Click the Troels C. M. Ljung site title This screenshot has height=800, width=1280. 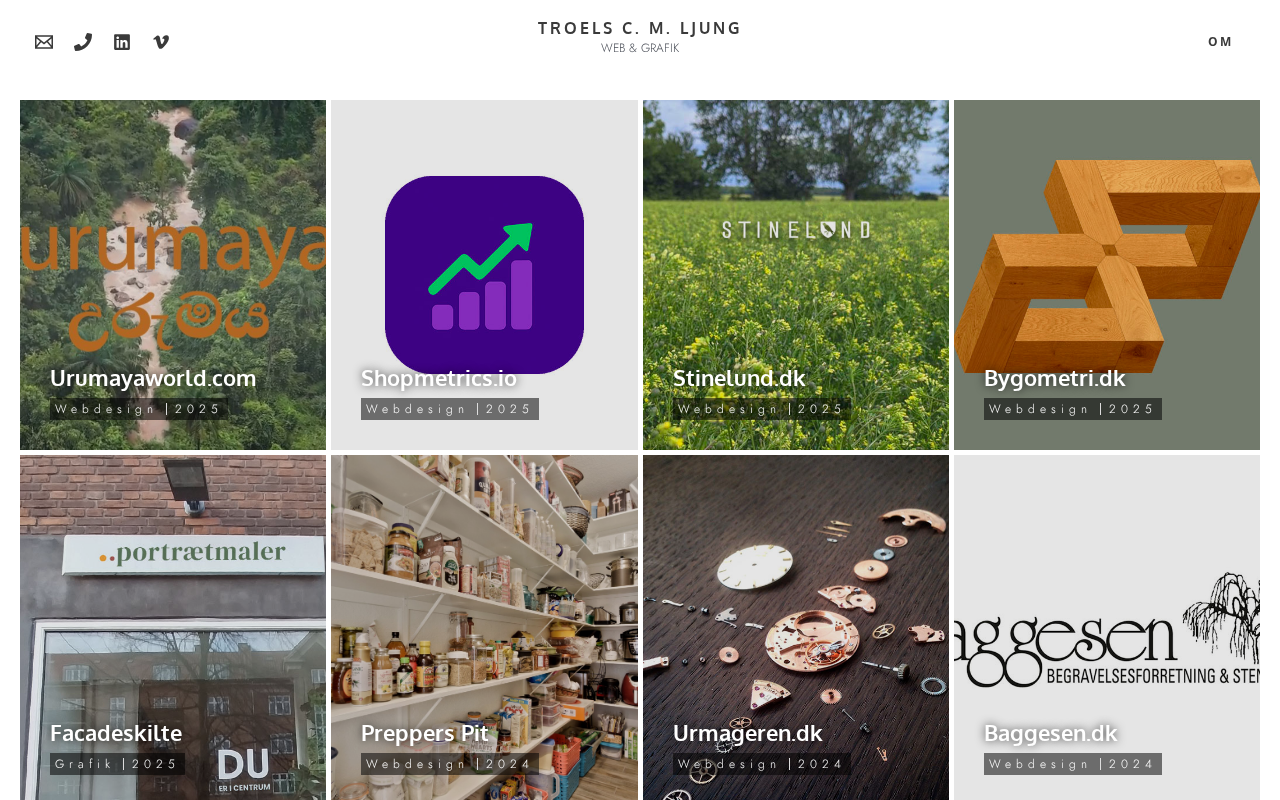click(x=640, y=28)
